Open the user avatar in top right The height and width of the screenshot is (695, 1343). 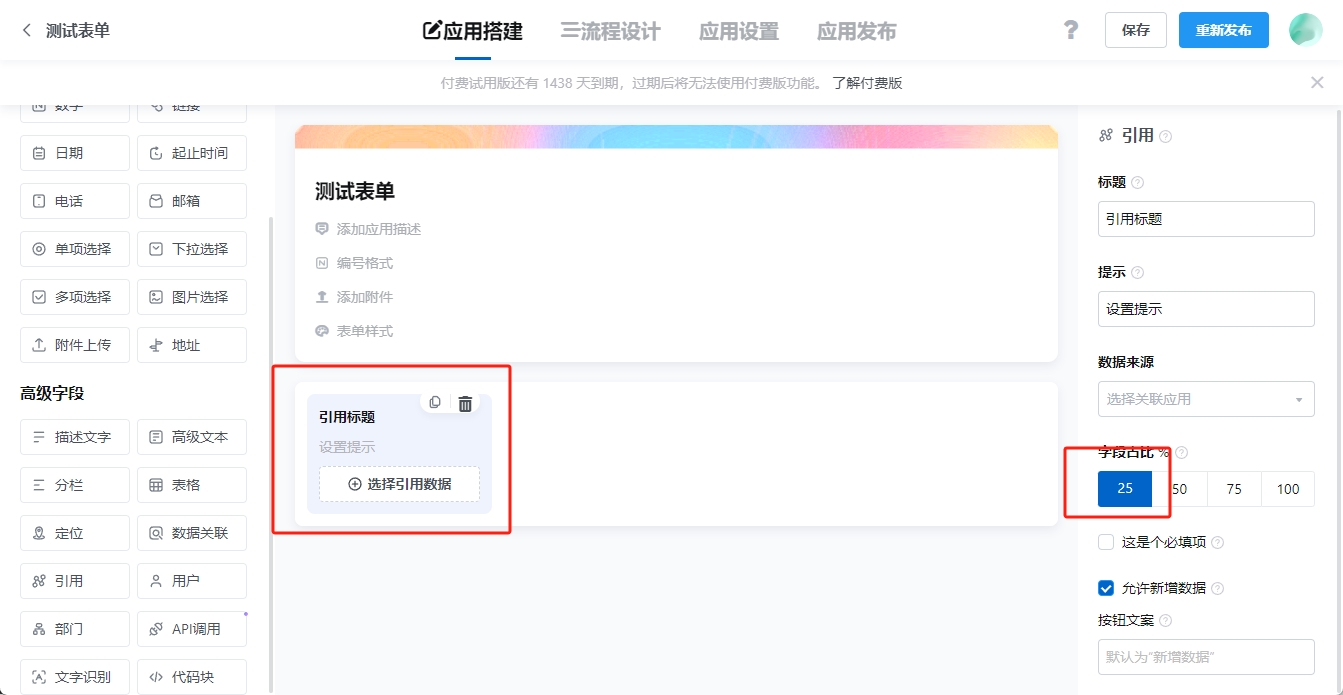click(1305, 30)
